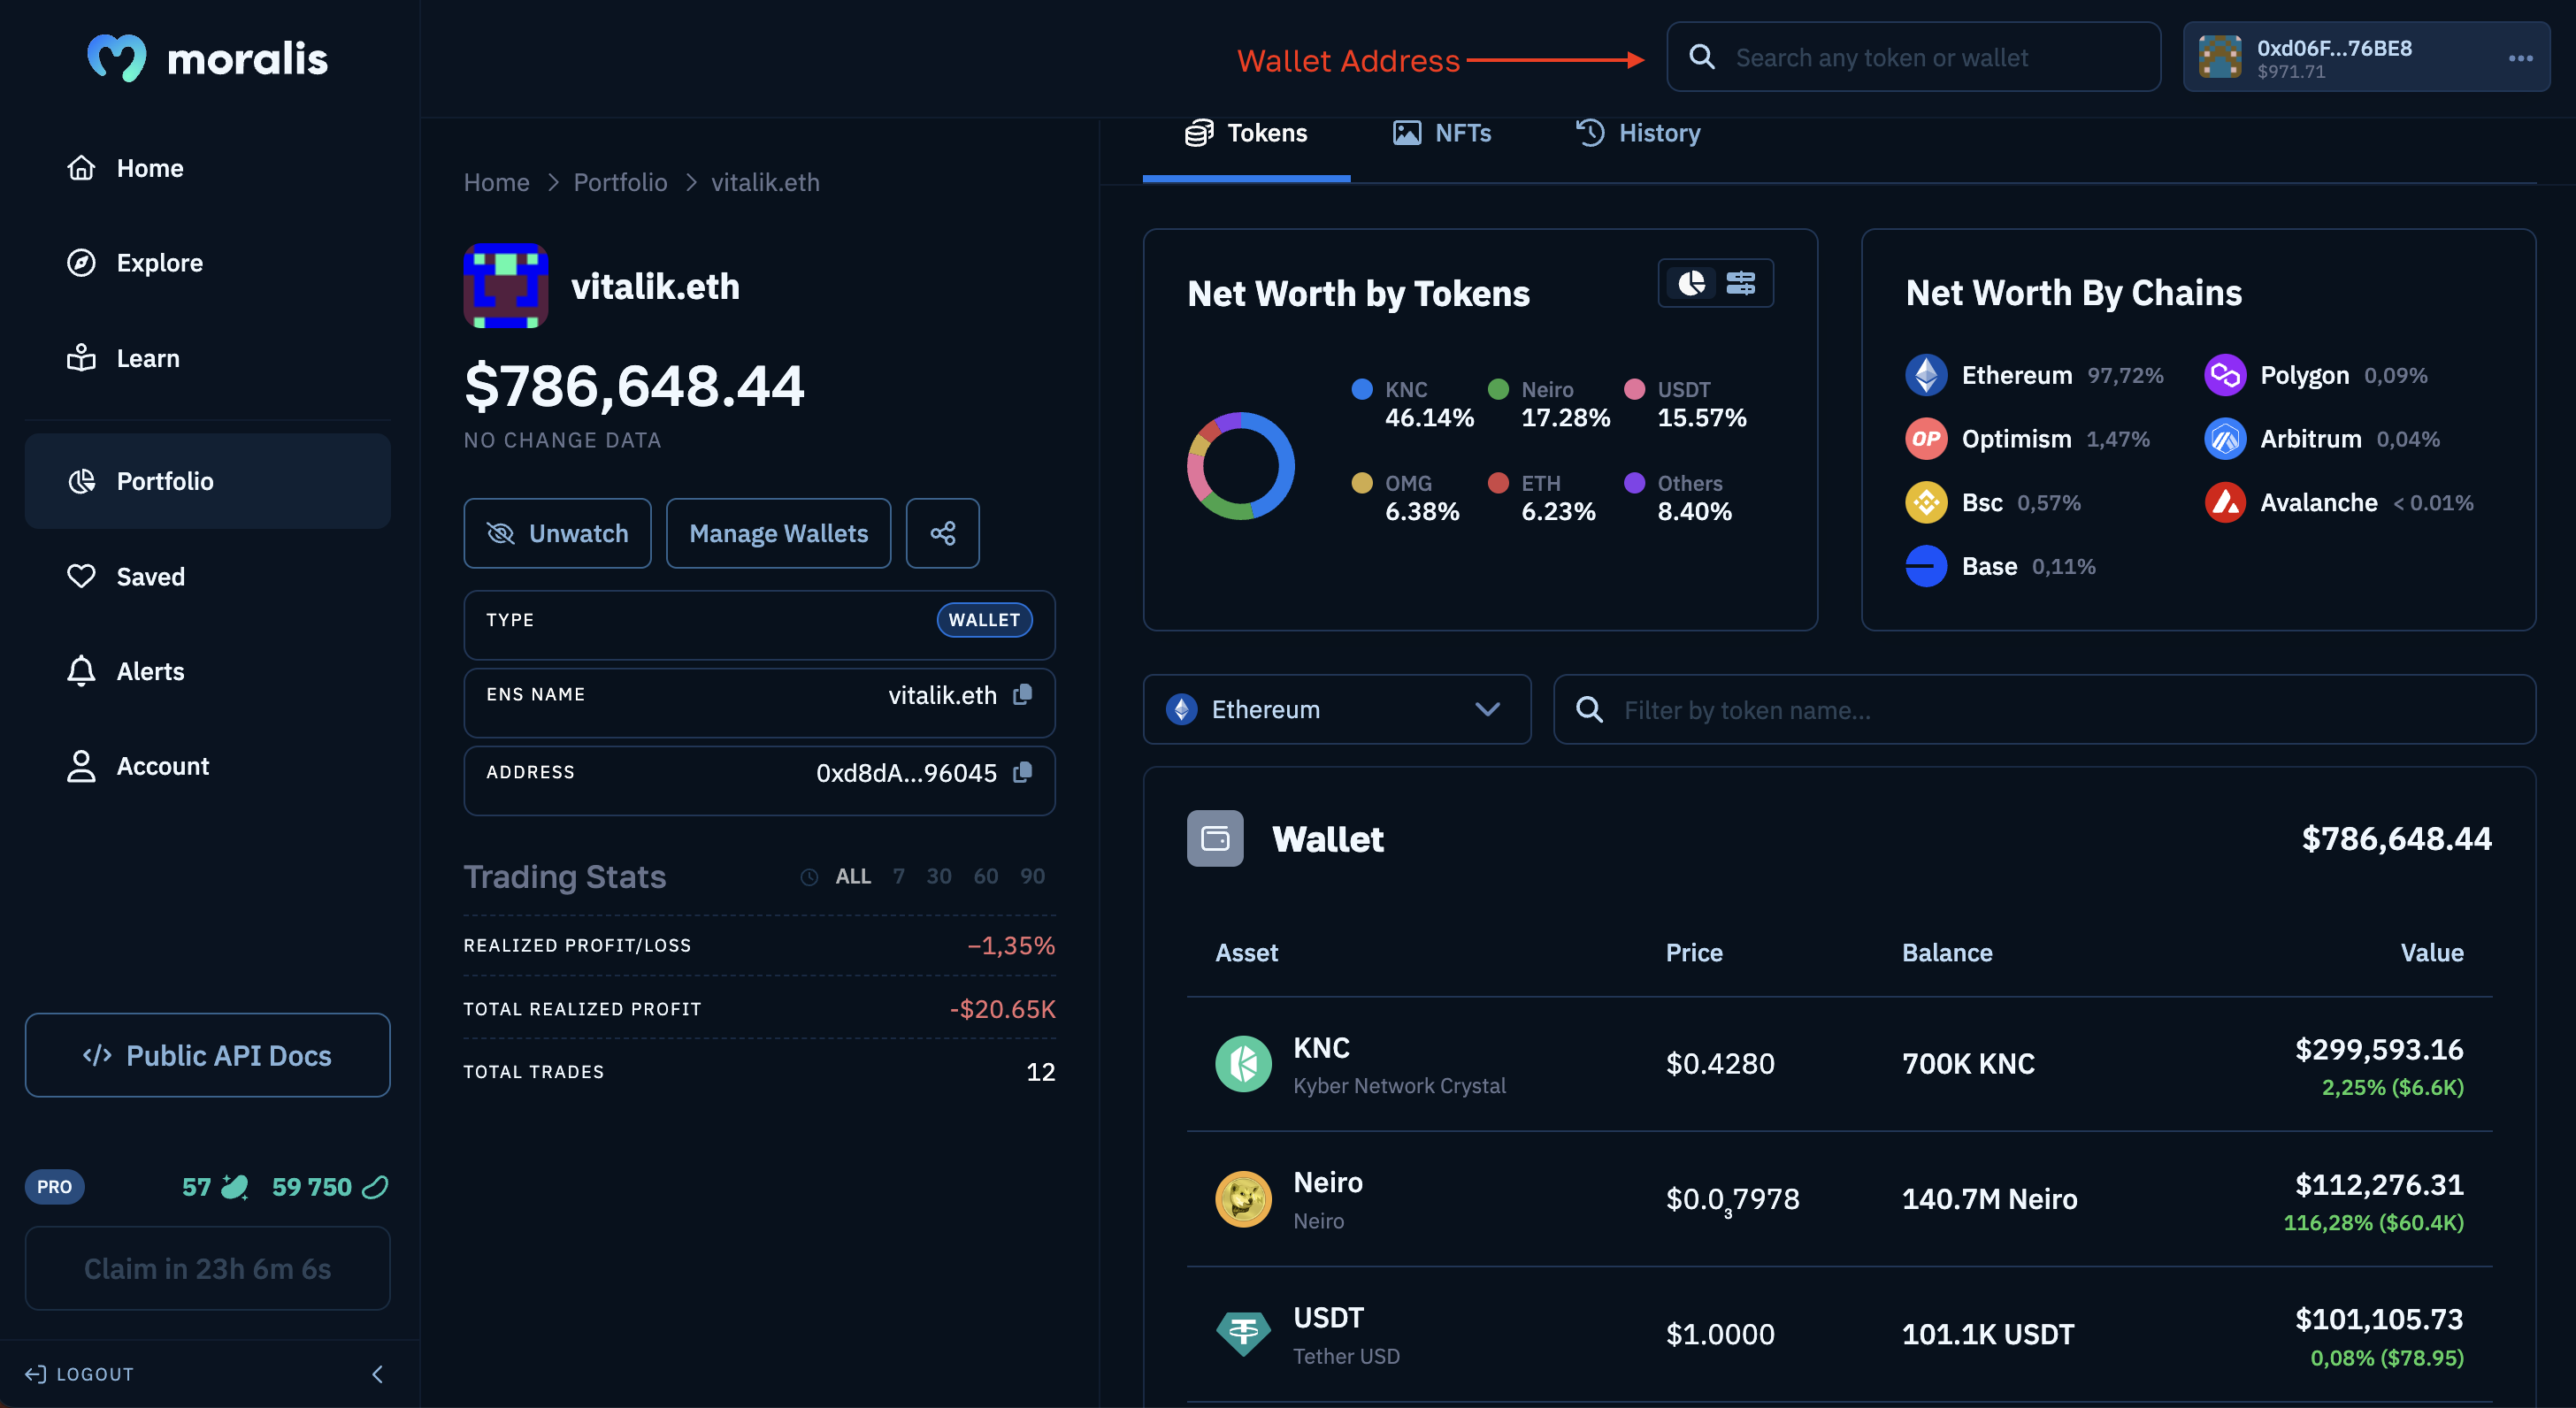
Task: Click the yellow OMG legend dot
Action: 1362,483
